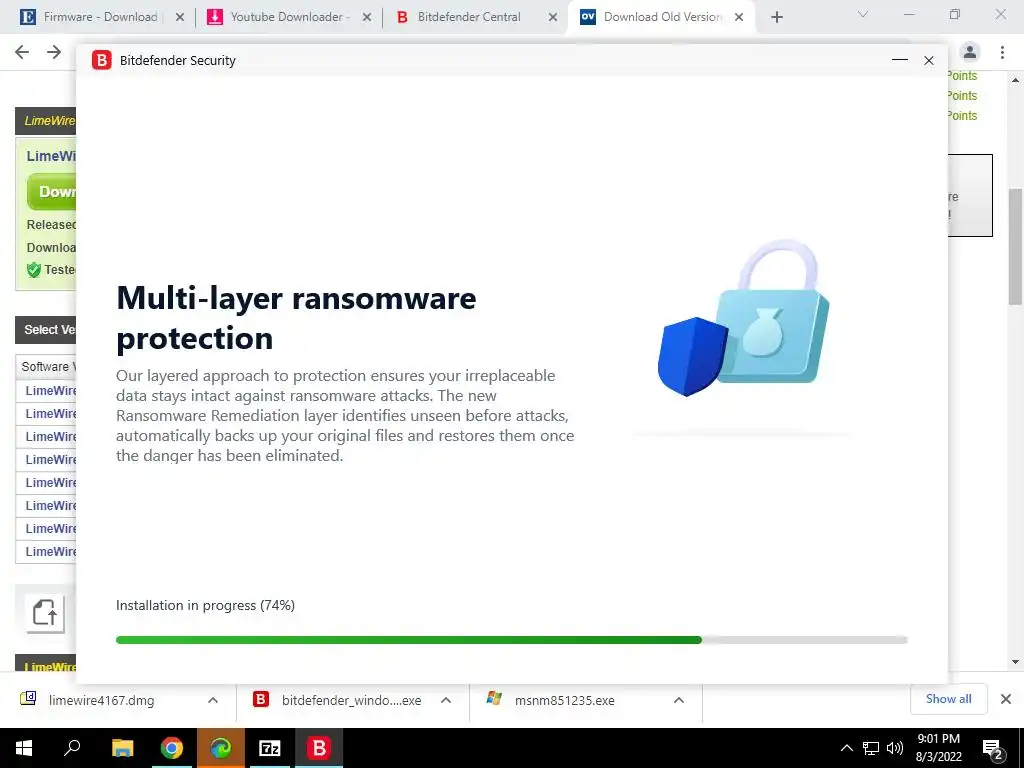Click the lock and shield illustration
The width and height of the screenshot is (1024, 768).
point(743,319)
